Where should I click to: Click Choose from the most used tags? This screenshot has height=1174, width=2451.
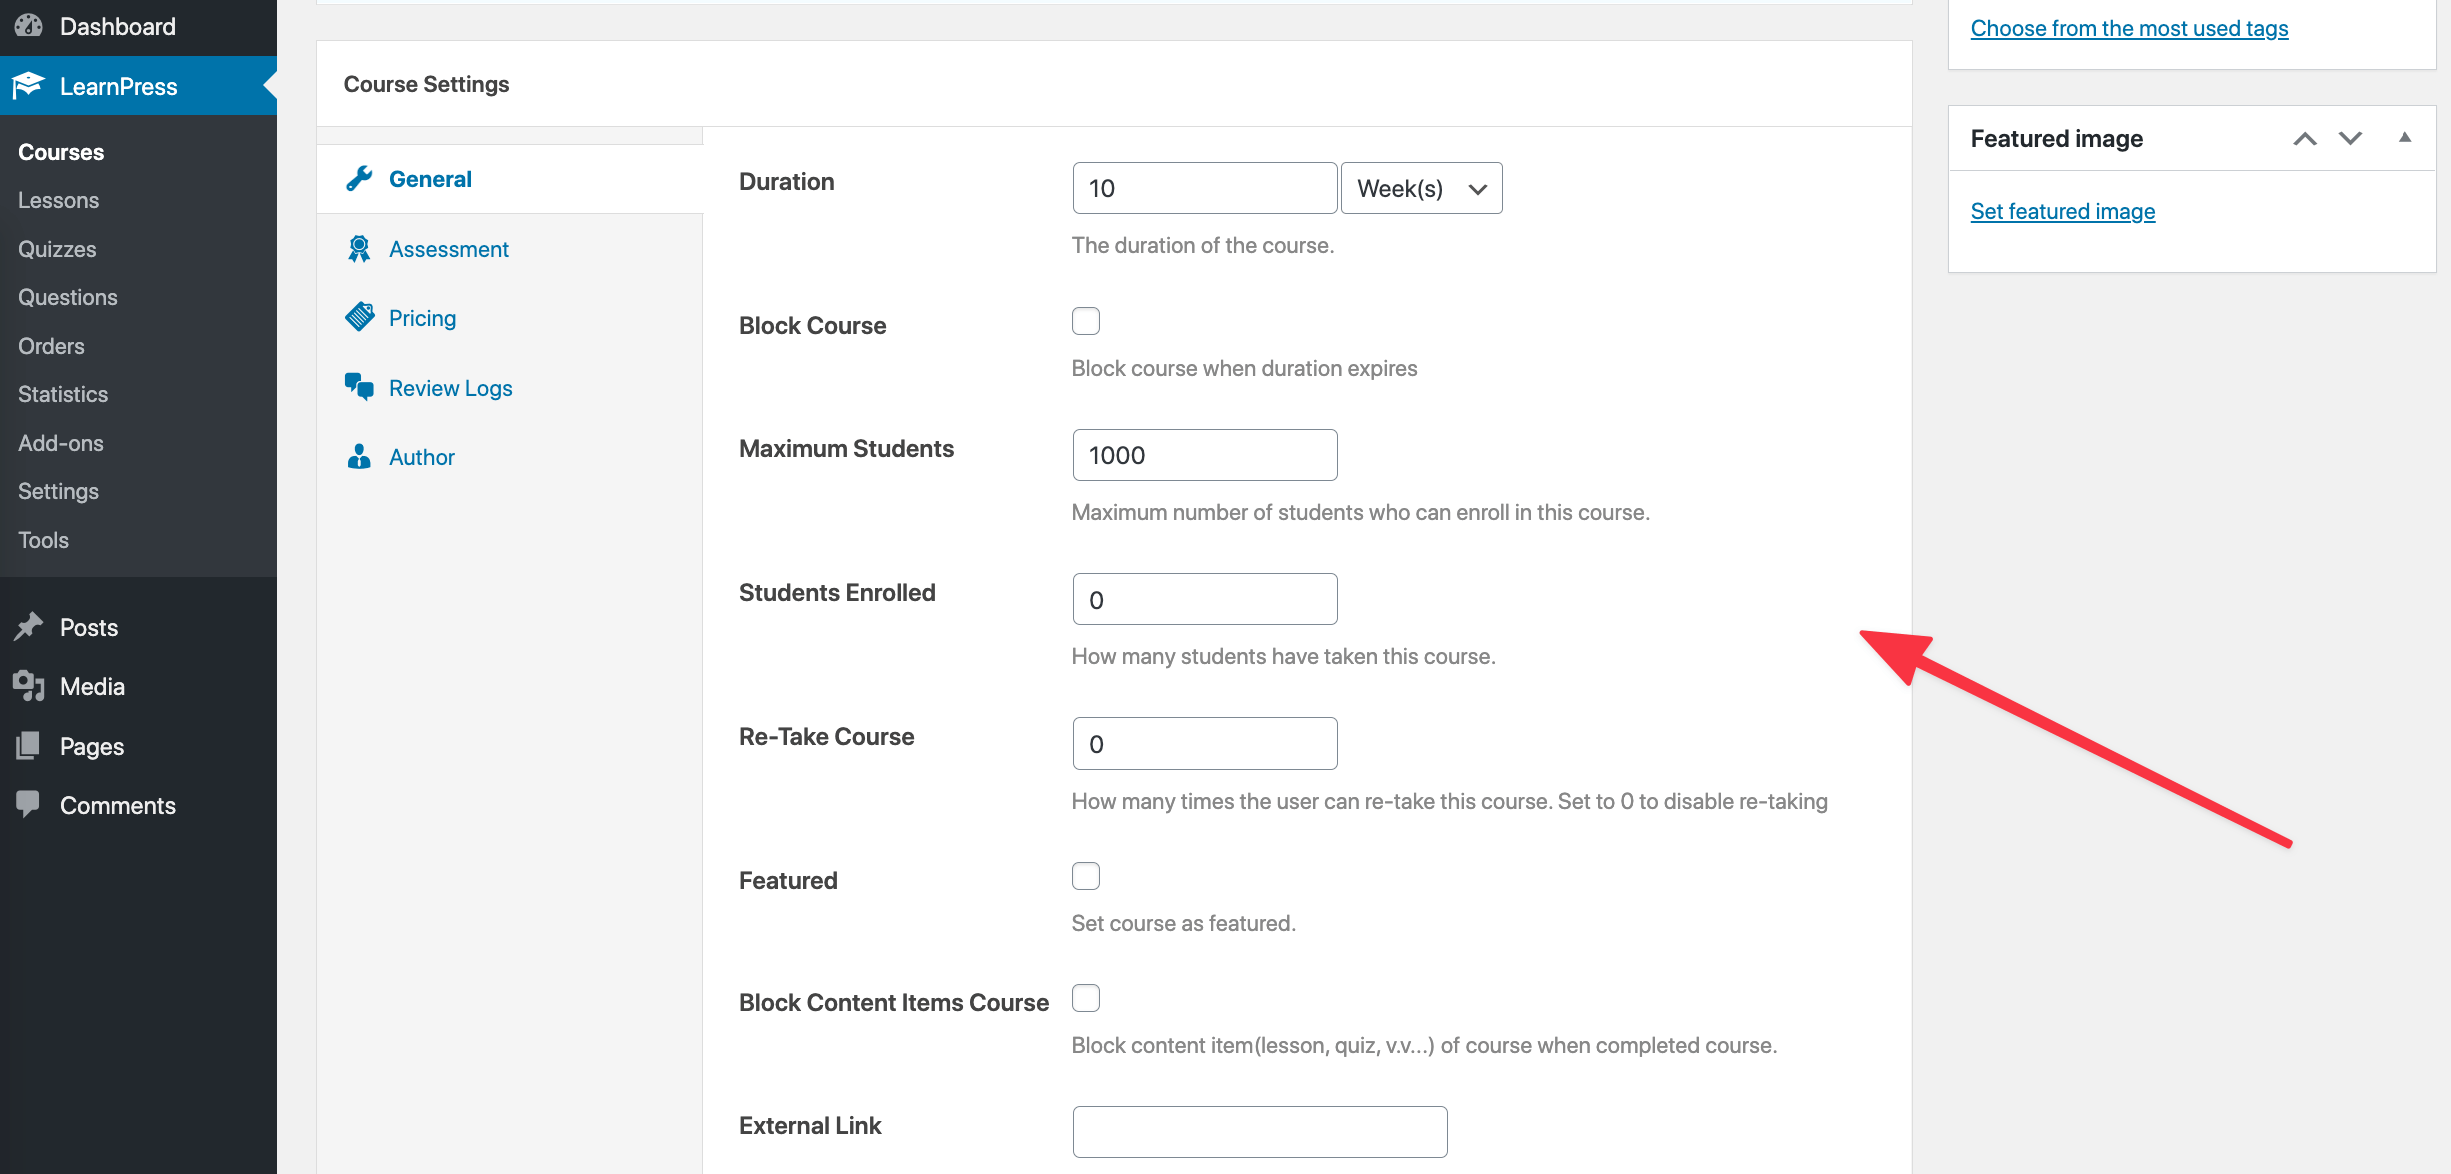pos(2129,28)
